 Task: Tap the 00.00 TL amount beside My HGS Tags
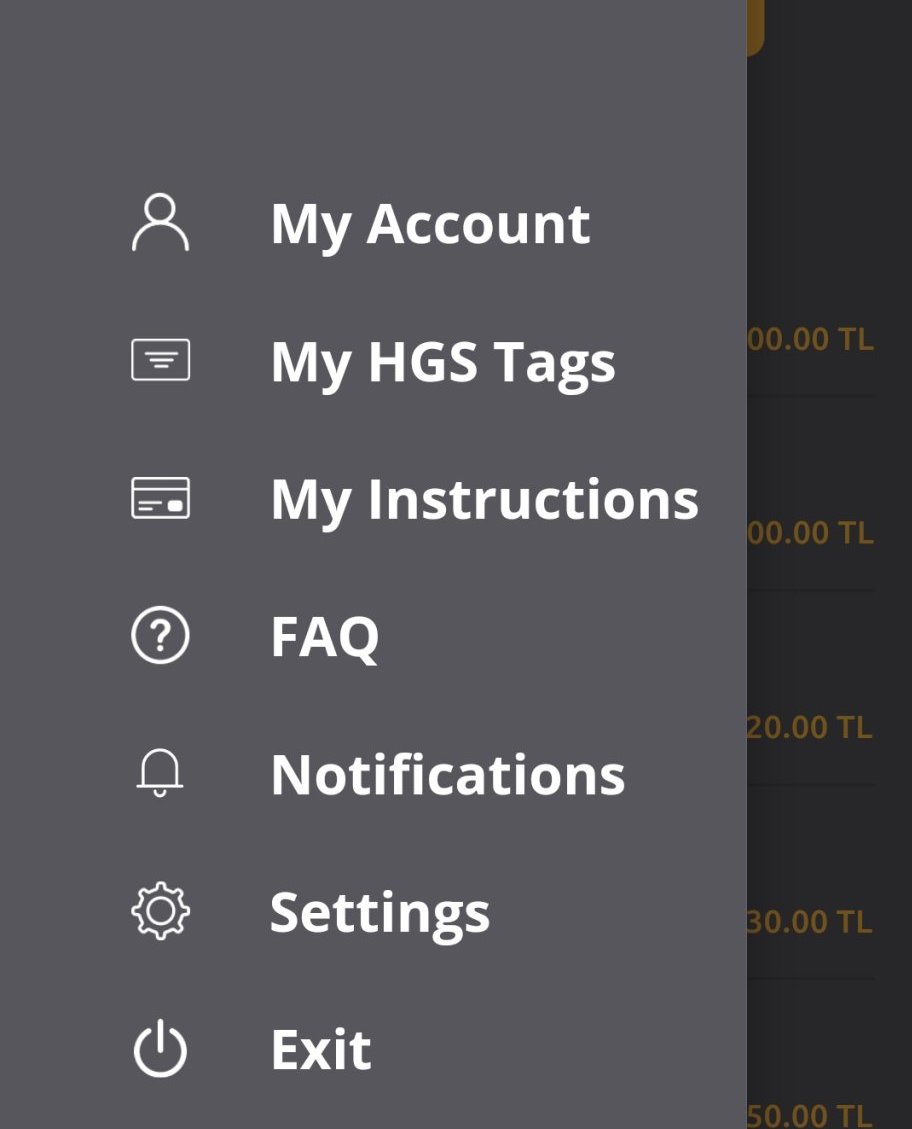point(810,340)
